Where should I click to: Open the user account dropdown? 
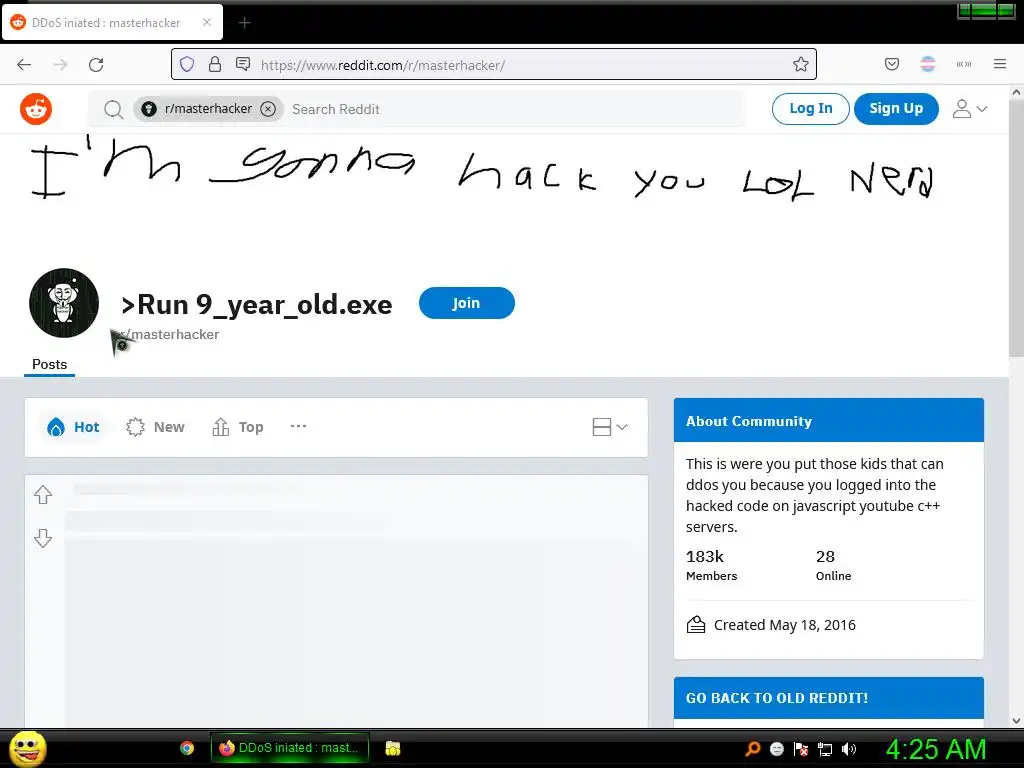pyautogui.click(x=970, y=108)
